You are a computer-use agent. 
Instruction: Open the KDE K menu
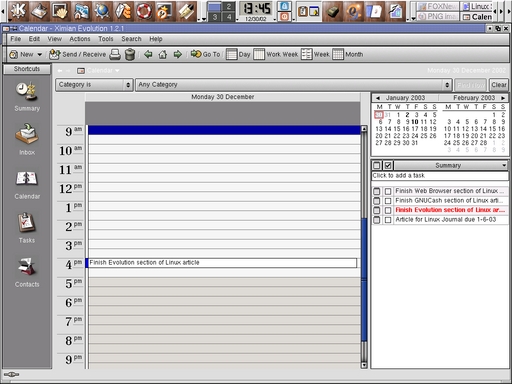click(x=18, y=11)
